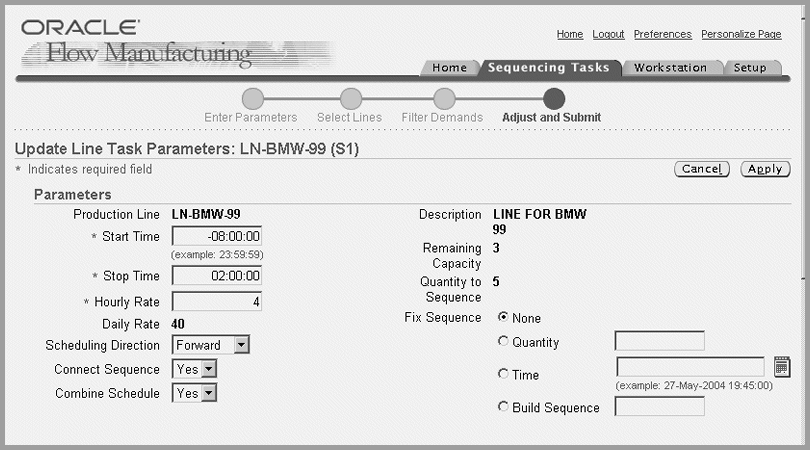Screen dimensions: 810x450
Task: Go to the Workstation tab
Action: 670,68
